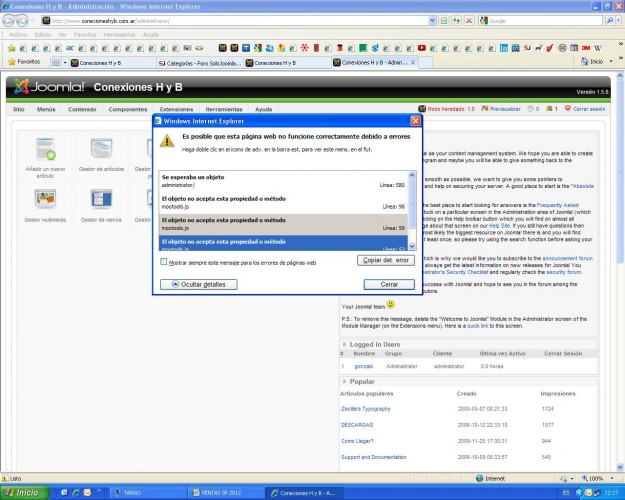The image size is (625, 500).
Task: Click the Internet Explorer quick launch icon
Action: [75, 493]
